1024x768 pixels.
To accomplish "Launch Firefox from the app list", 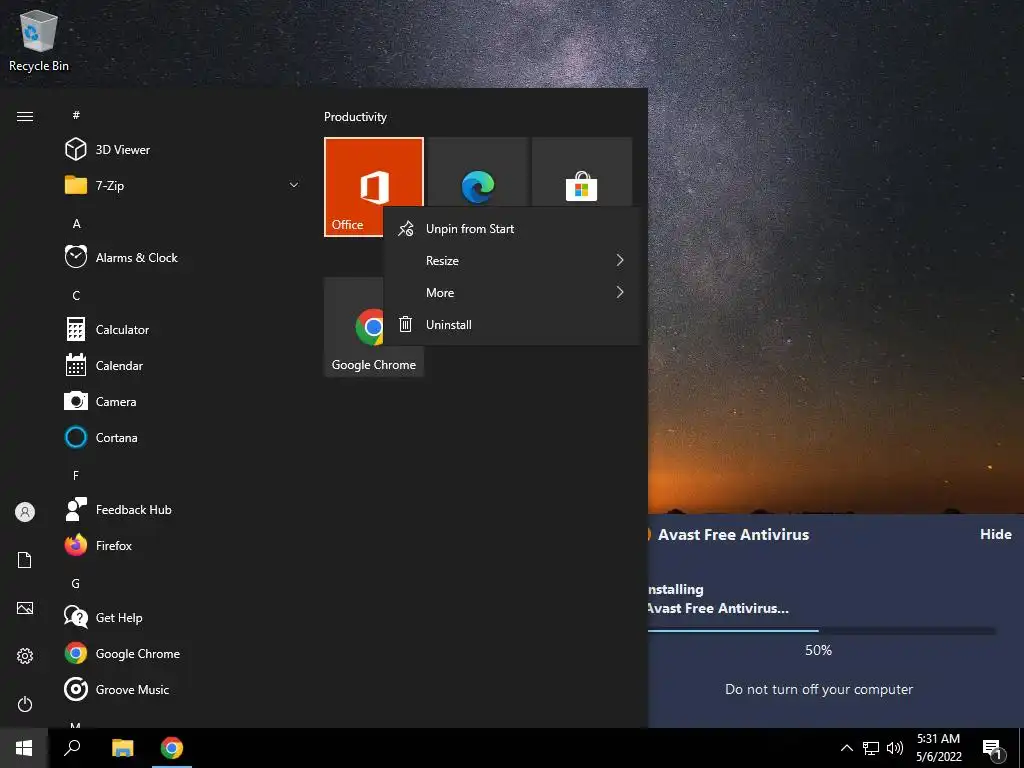I will coord(183,545).
